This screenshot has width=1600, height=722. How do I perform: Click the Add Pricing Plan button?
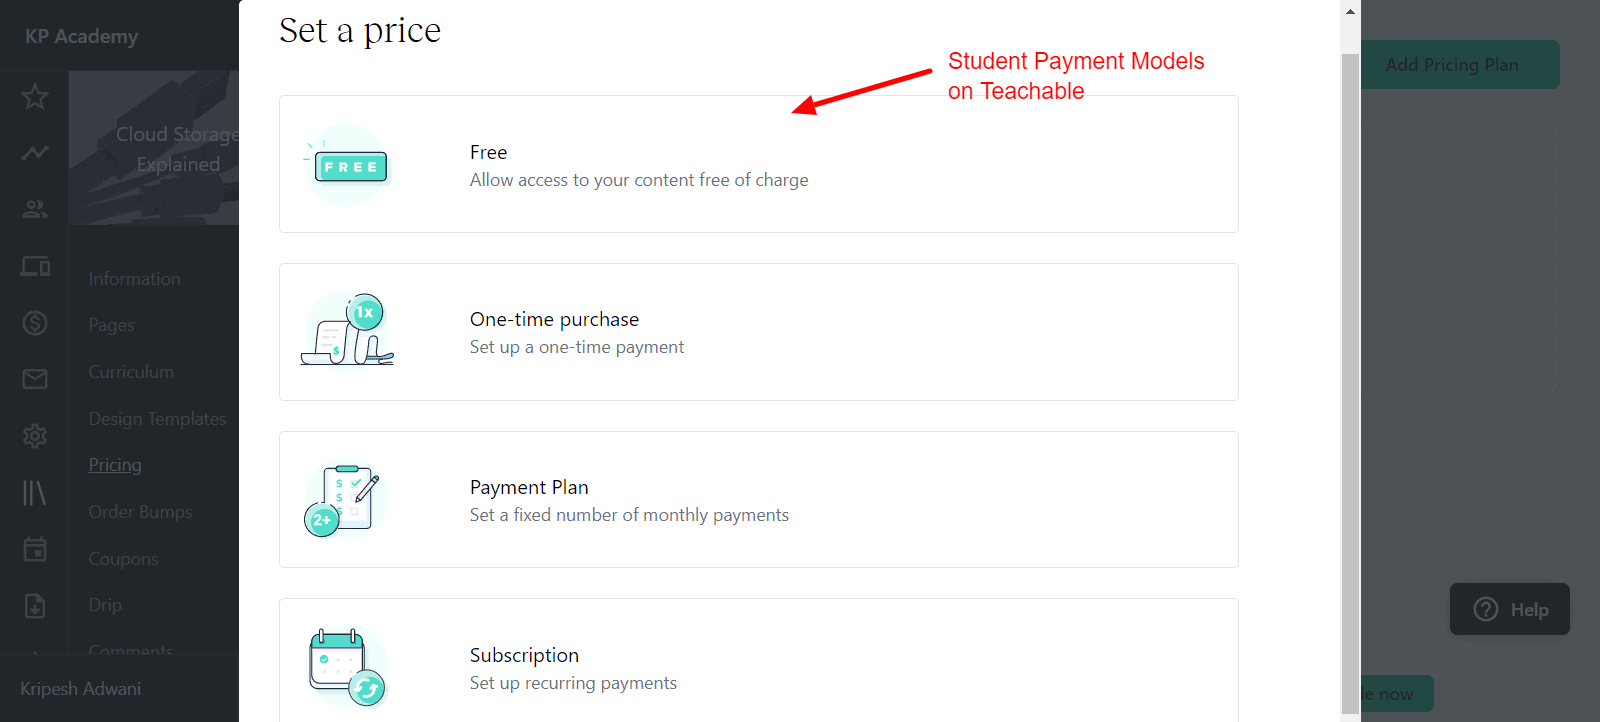1452,65
